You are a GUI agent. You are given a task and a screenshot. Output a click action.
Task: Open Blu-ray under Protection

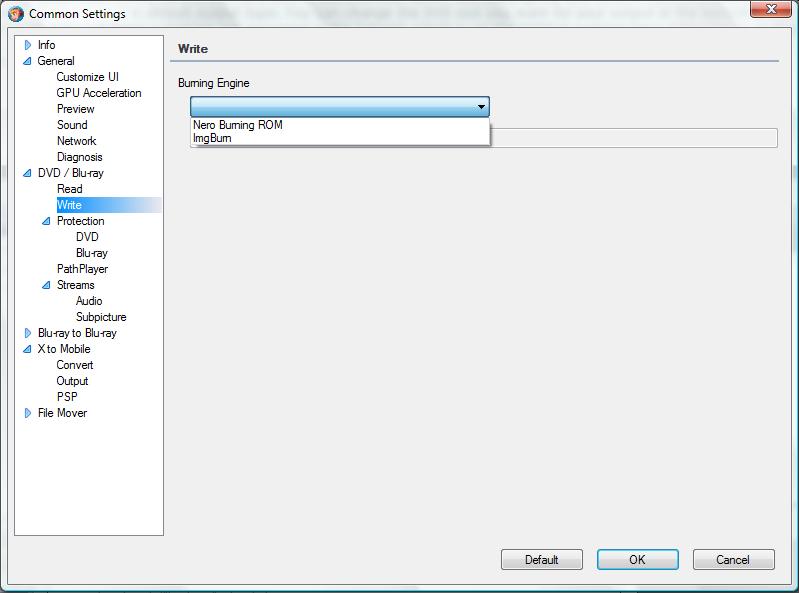92,253
